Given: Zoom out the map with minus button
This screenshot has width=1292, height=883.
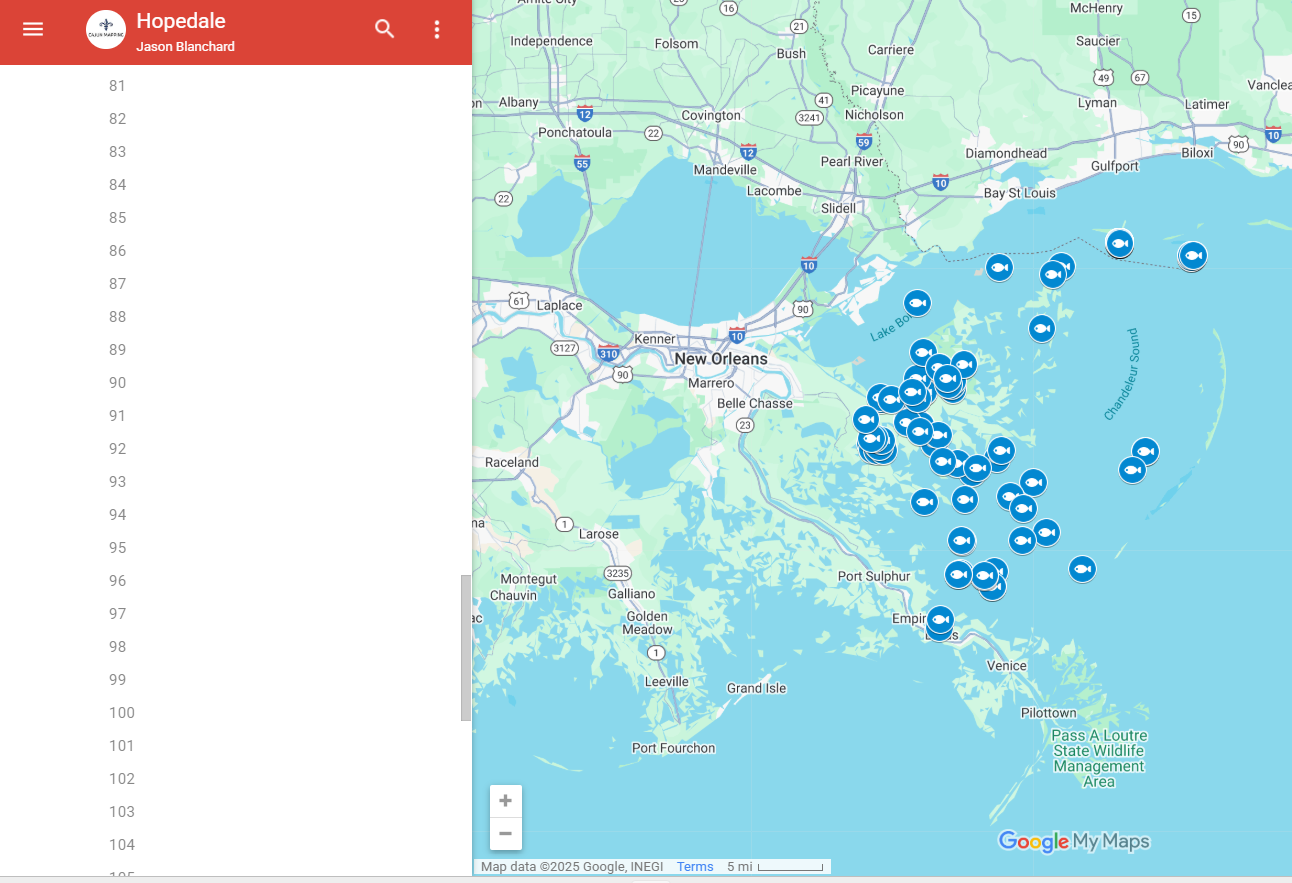Looking at the screenshot, I should click(x=505, y=833).
